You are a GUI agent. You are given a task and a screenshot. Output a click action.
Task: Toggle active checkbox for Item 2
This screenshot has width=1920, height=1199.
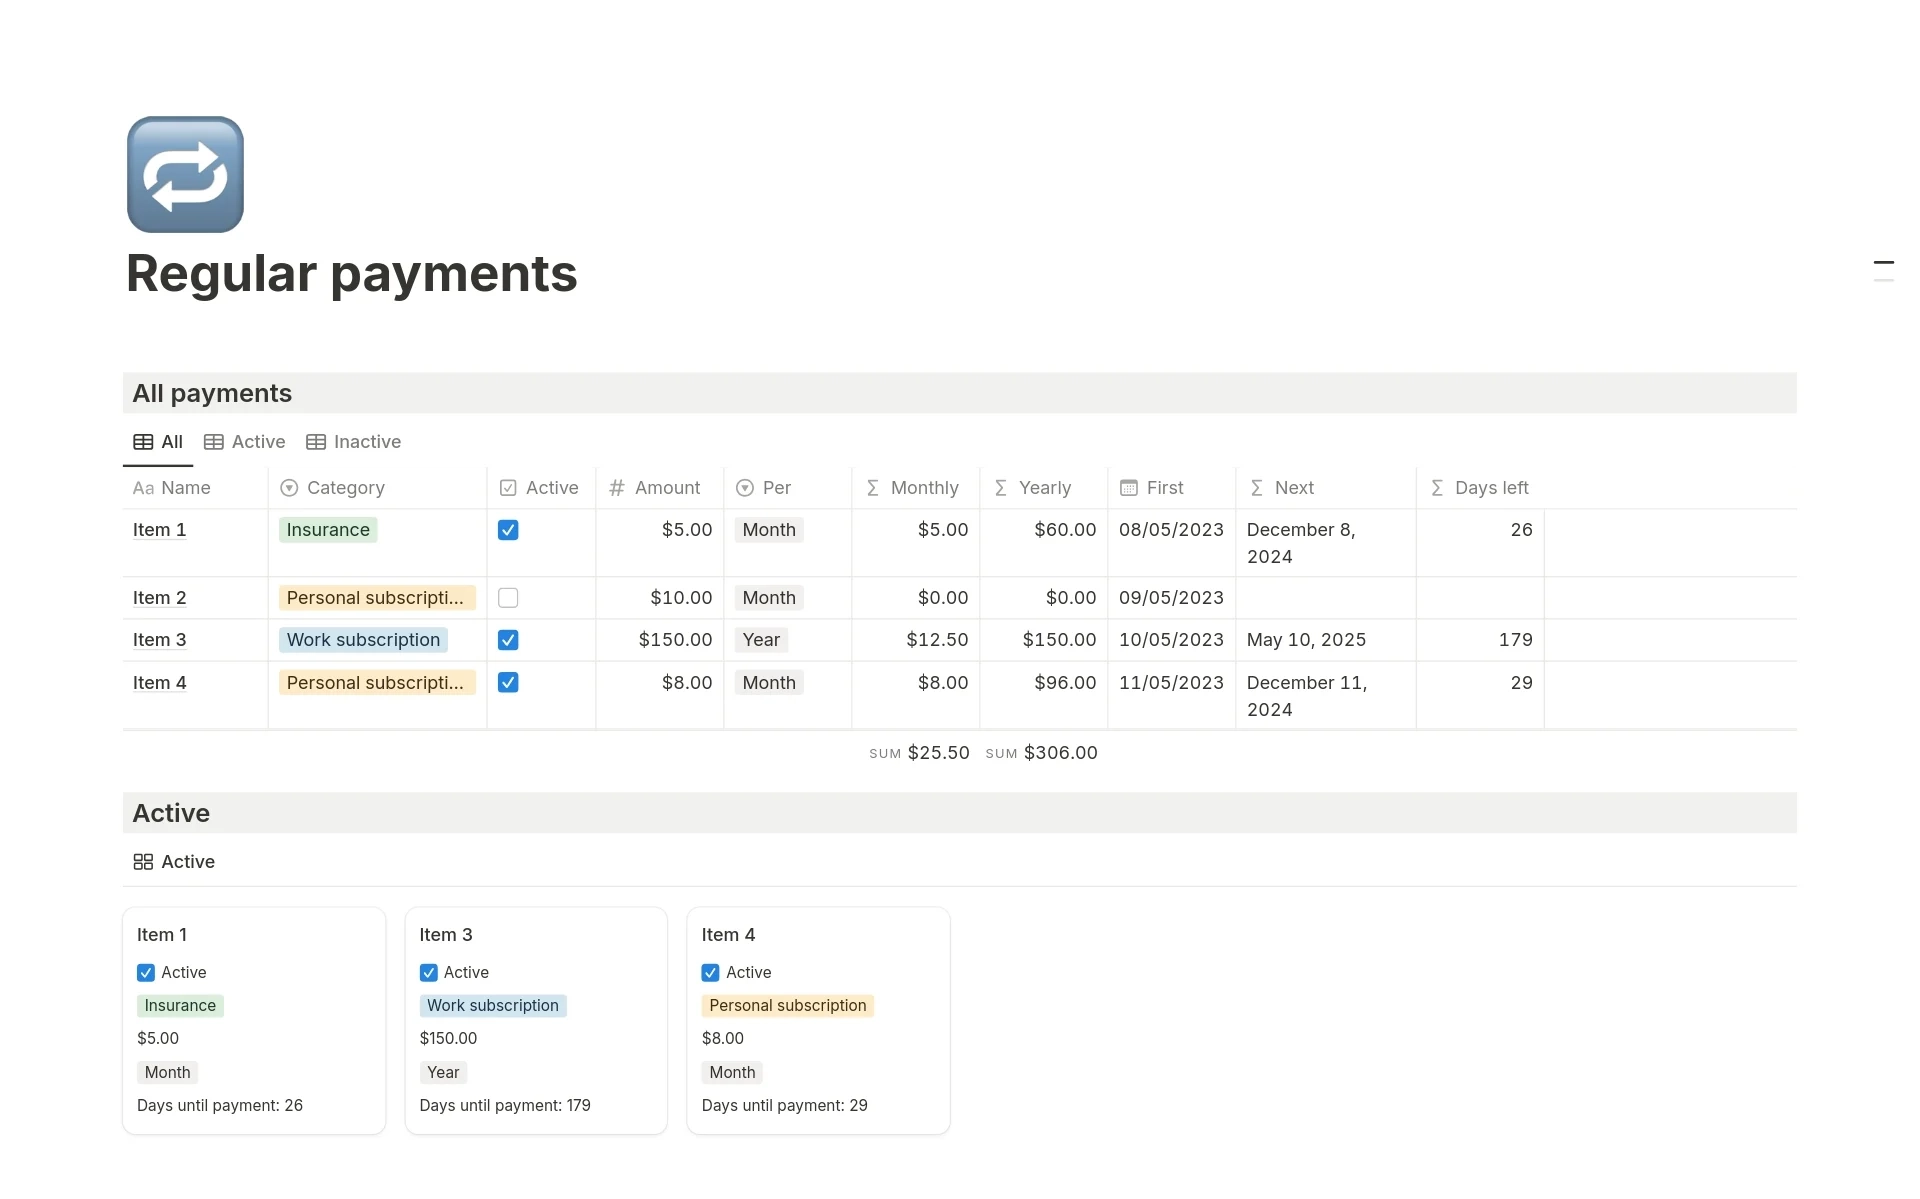pos(508,597)
